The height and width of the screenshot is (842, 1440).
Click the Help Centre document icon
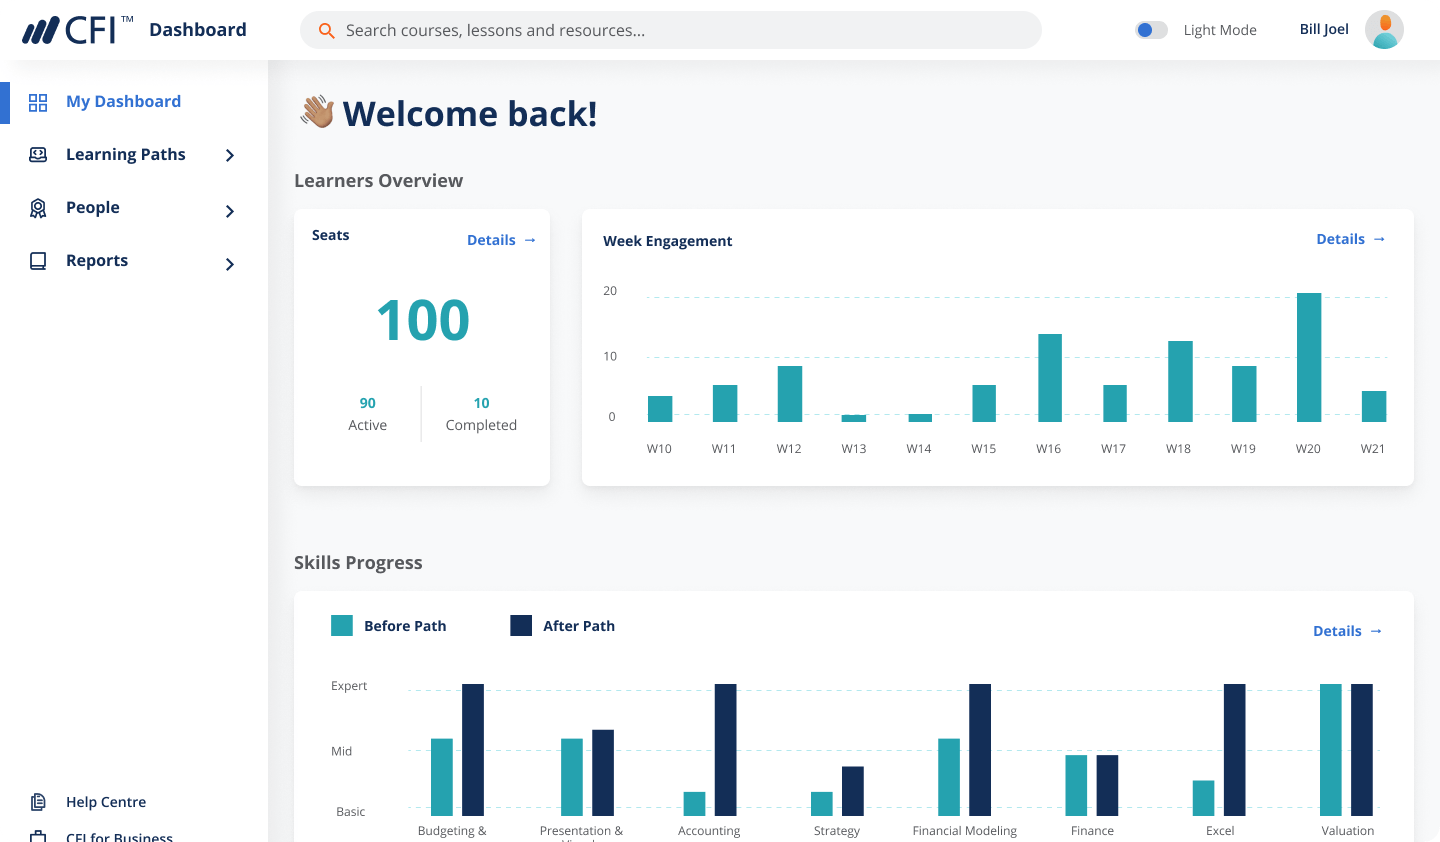[x=38, y=802]
